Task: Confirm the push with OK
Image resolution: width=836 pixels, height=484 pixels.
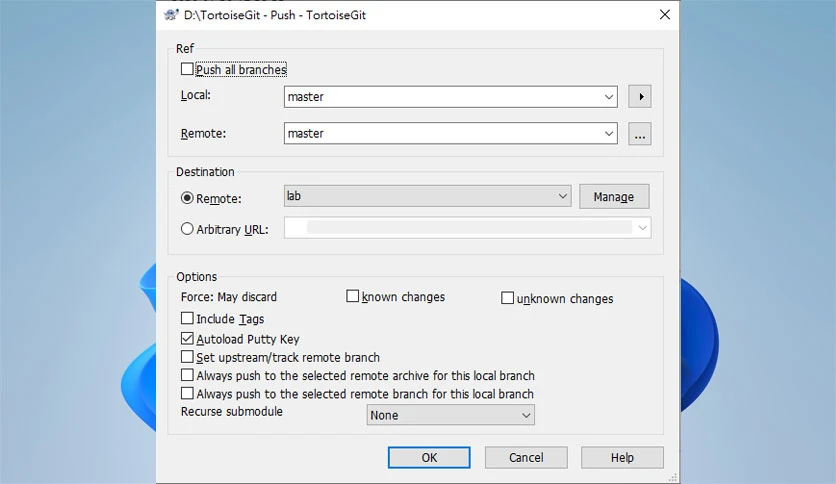Action: pos(429,457)
